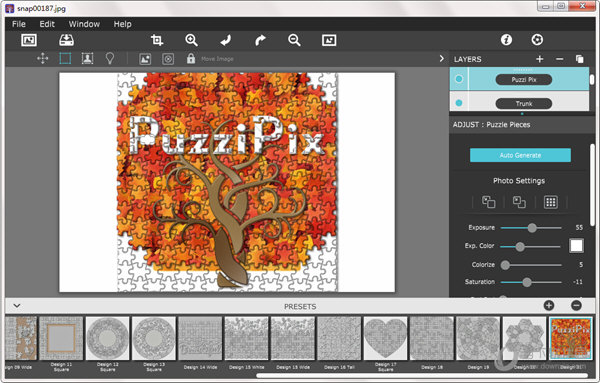The height and width of the screenshot is (383, 600).
Task: Open image icon in top toolbar
Action: click(x=29, y=40)
